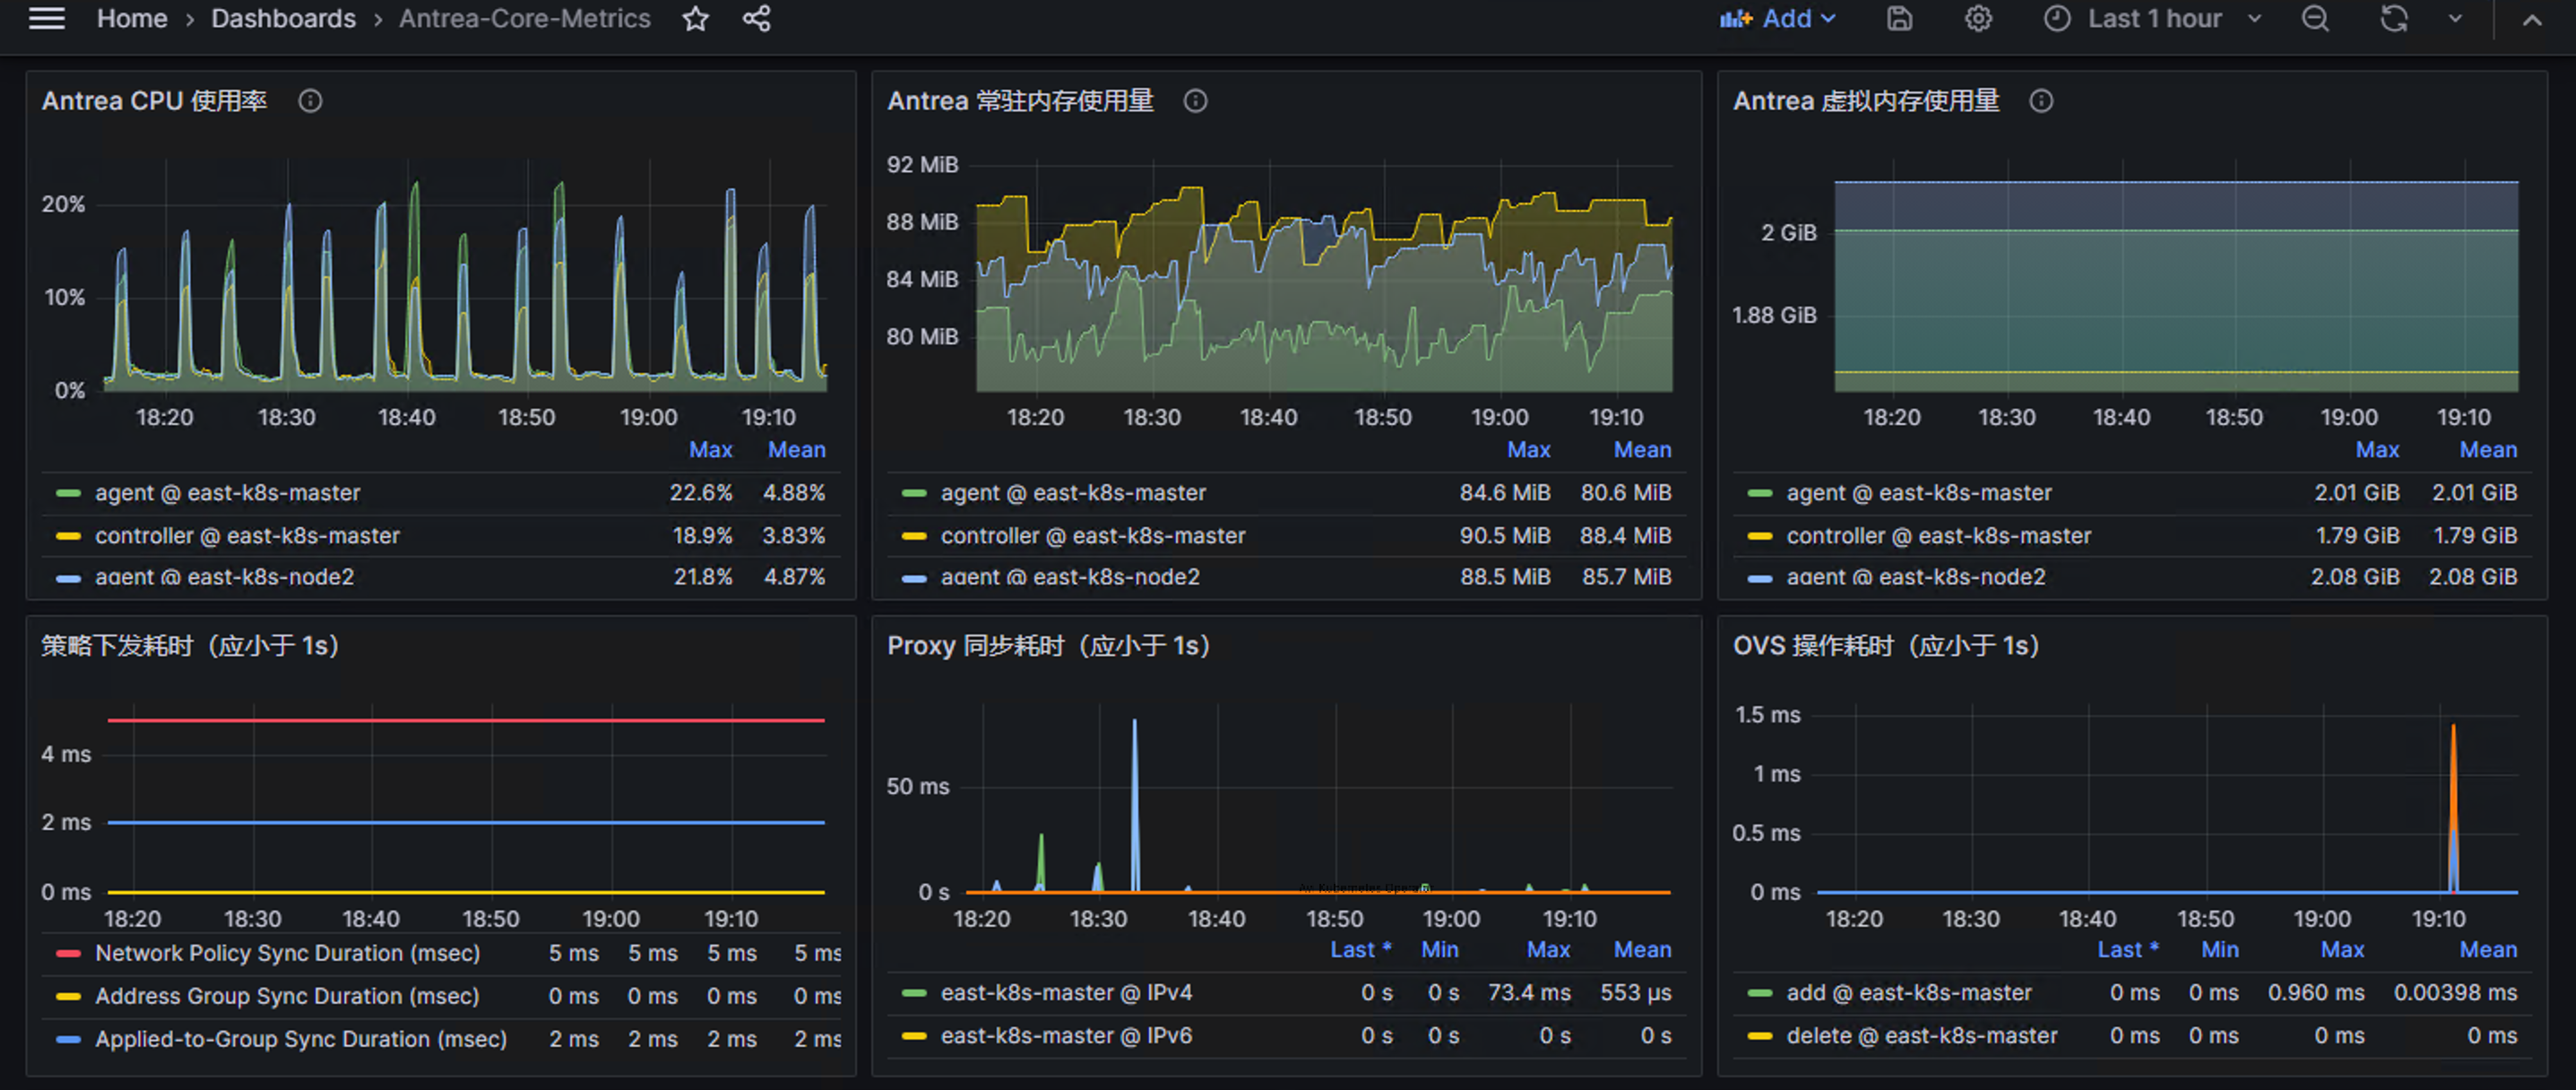This screenshot has height=1090, width=2576.
Task: Open 策略下发耗时 panel title menu
Action: click(191, 646)
